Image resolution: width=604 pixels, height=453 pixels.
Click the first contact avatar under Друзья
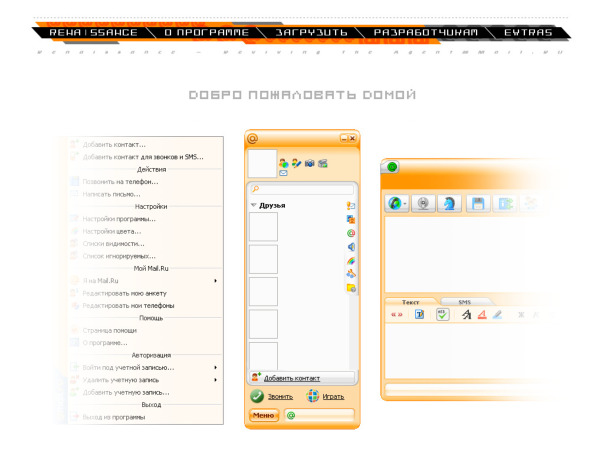pos(263,227)
